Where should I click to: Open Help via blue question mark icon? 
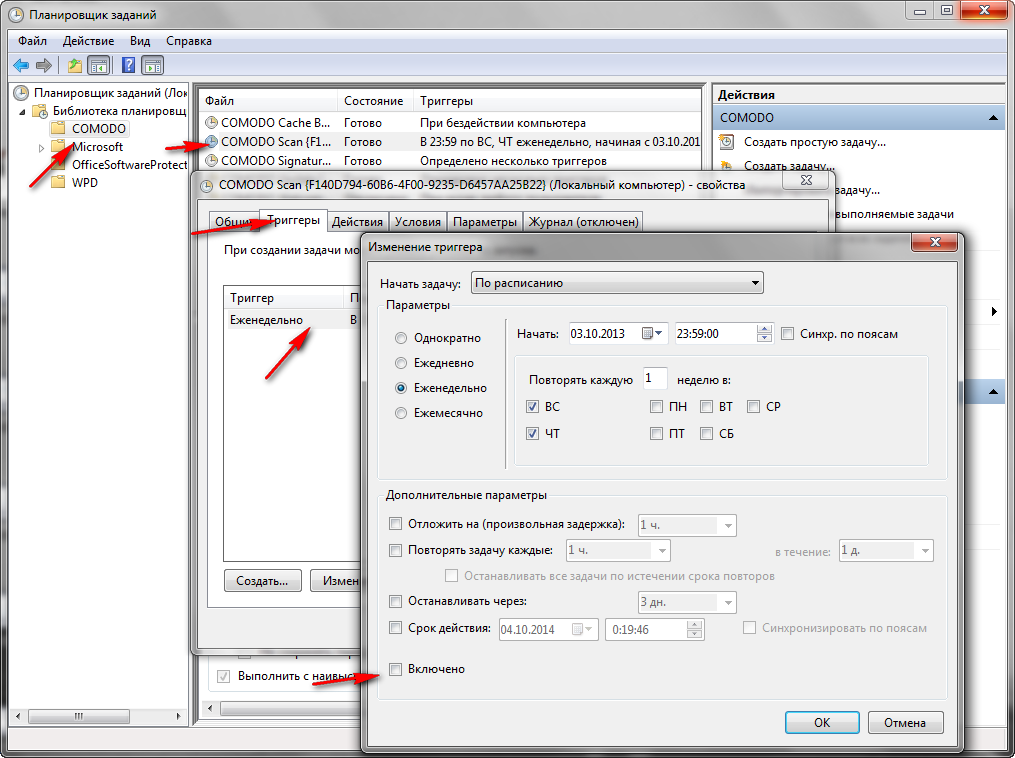(x=129, y=65)
